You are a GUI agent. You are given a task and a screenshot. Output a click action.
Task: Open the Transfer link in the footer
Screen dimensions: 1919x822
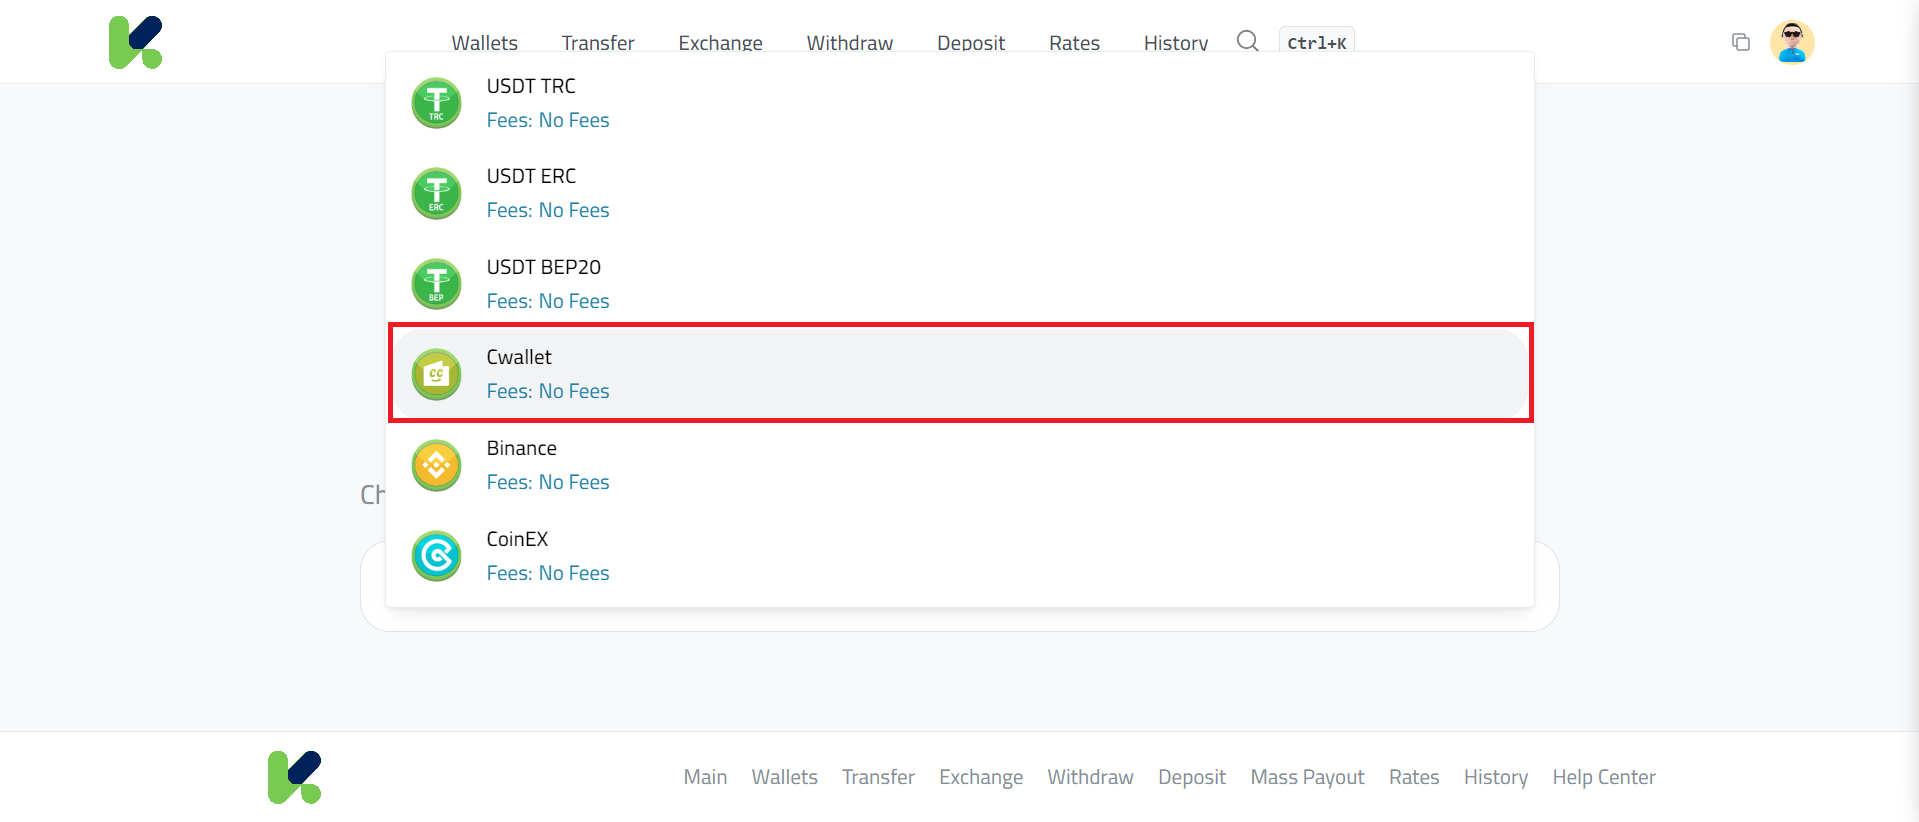(x=878, y=777)
